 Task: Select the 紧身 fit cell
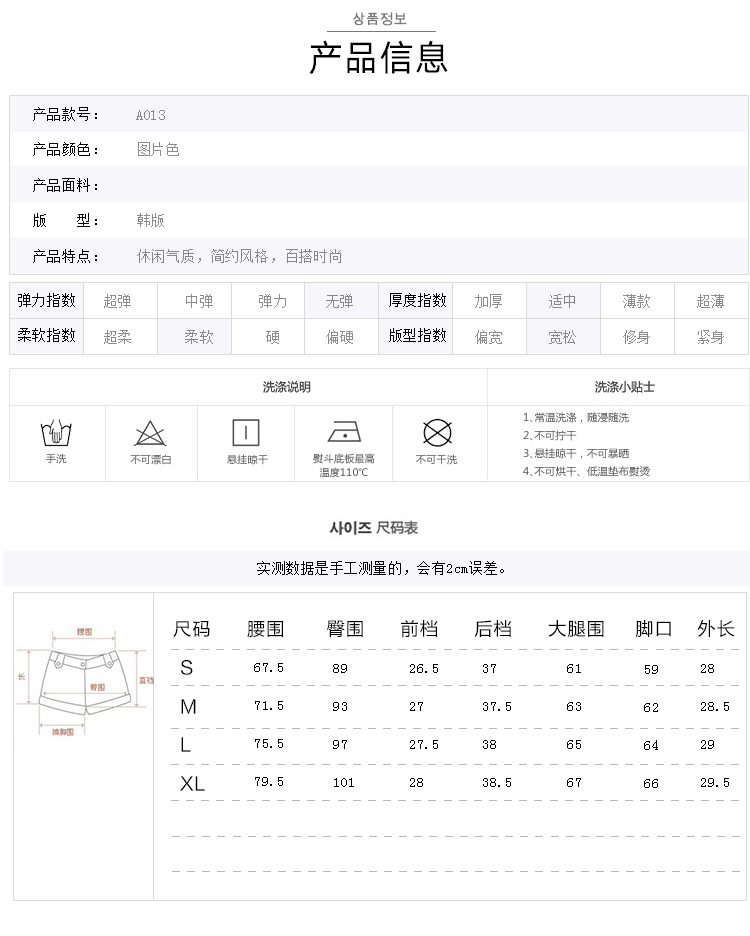711,337
